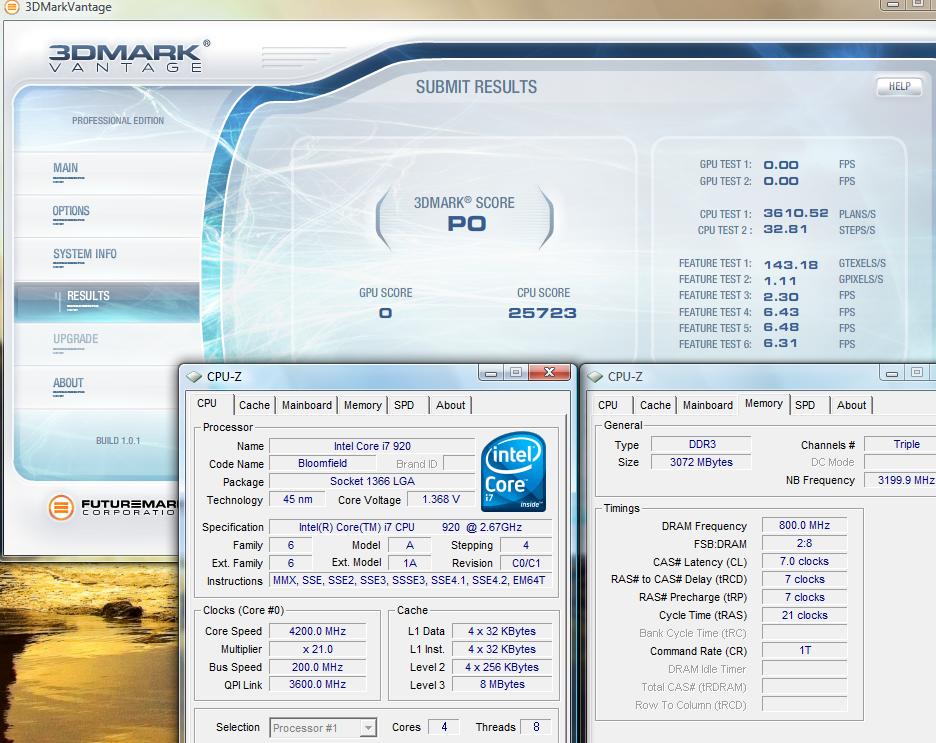Image resolution: width=936 pixels, height=743 pixels.
Task: Click the 3DMarkVantage title bar app icon
Action: click(x=11, y=7)
